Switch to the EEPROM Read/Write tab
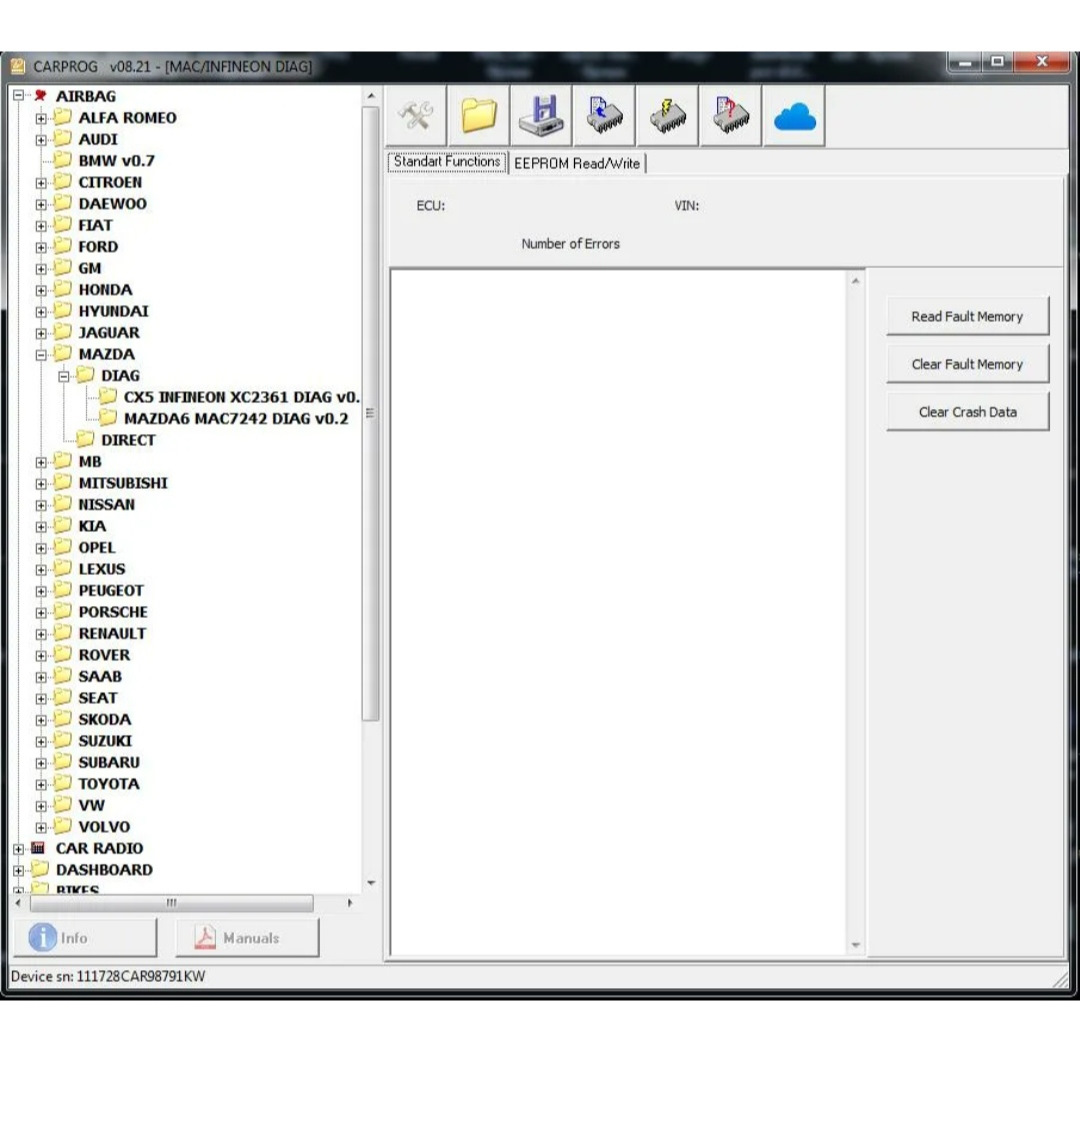 (x=577, y=164)
